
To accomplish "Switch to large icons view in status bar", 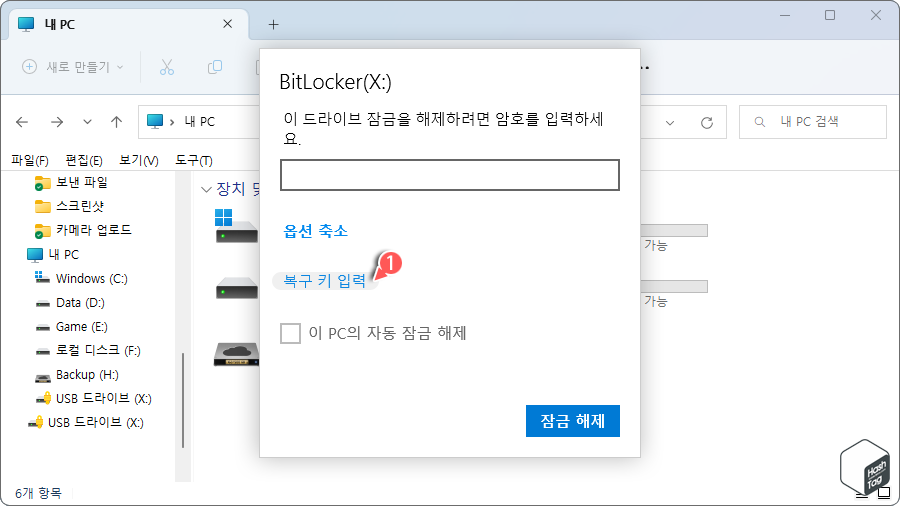I will [x=885, y=492].
